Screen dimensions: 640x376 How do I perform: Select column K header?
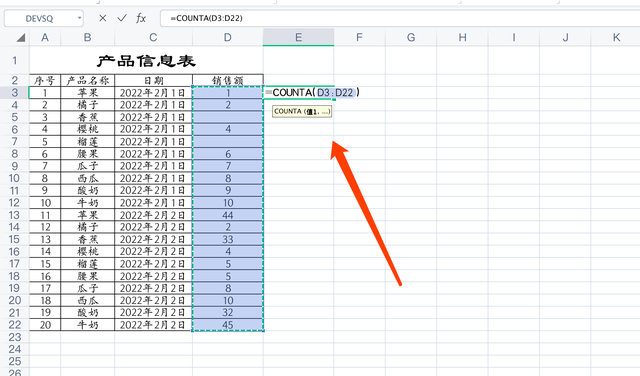pos(616,38)
